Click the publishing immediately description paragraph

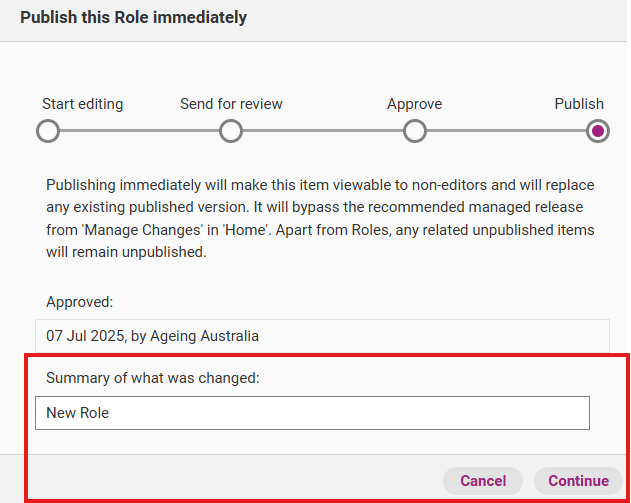click(320, 218)
